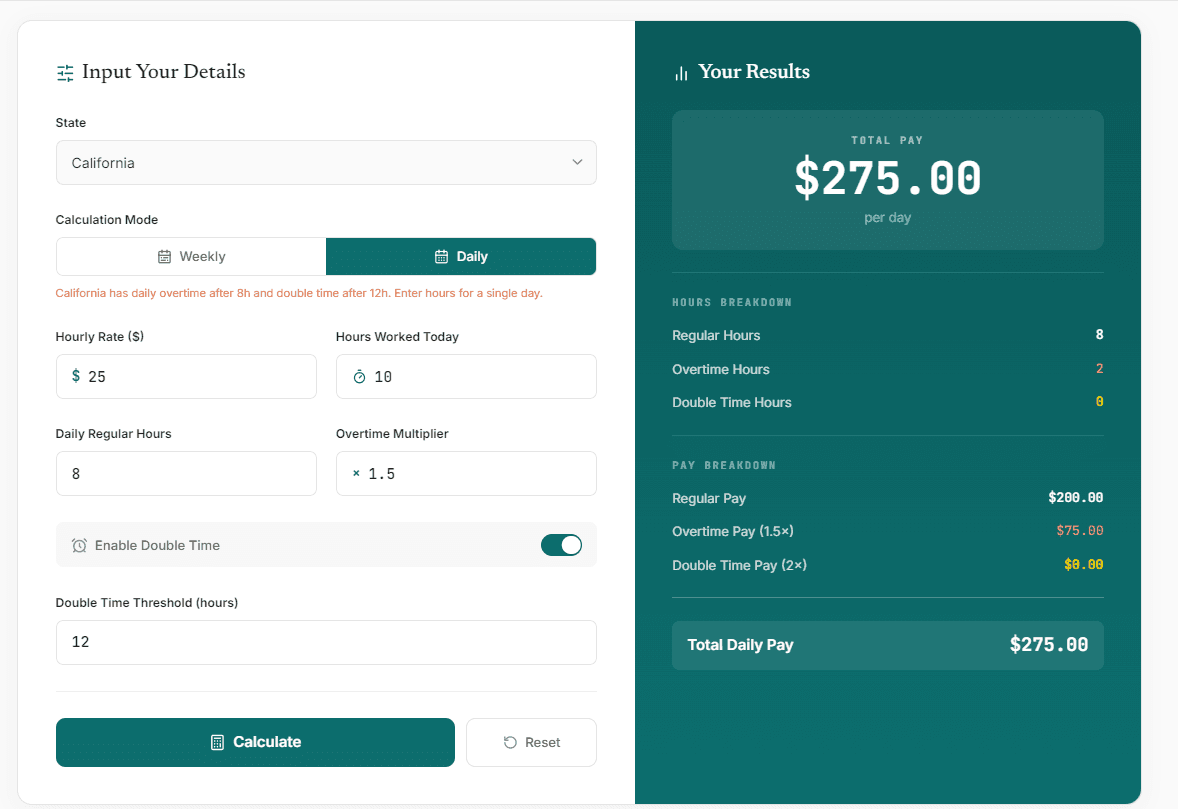
Task: Click the Double Time Threshold input field
Action: (326, 642)
